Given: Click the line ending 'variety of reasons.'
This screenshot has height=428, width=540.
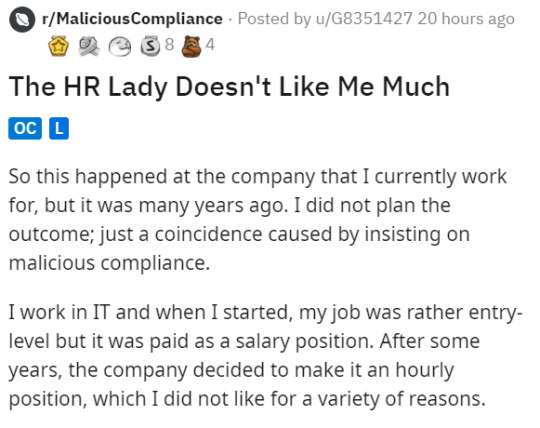Looking at the screenshot, I should pos(247,399).
